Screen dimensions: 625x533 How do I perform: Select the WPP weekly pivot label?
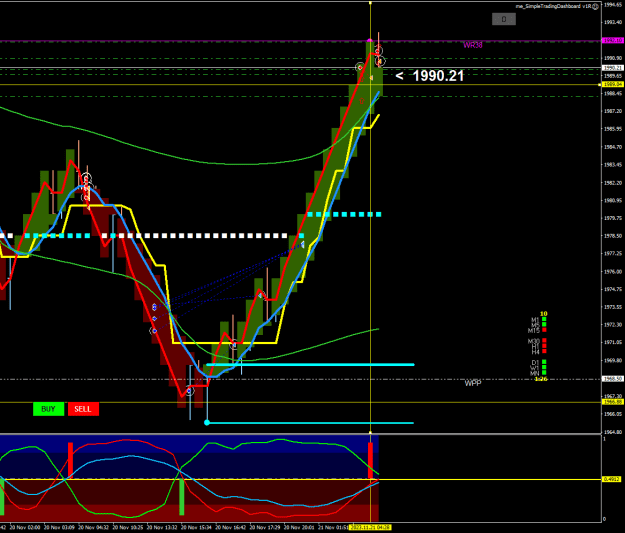(473, 383)
